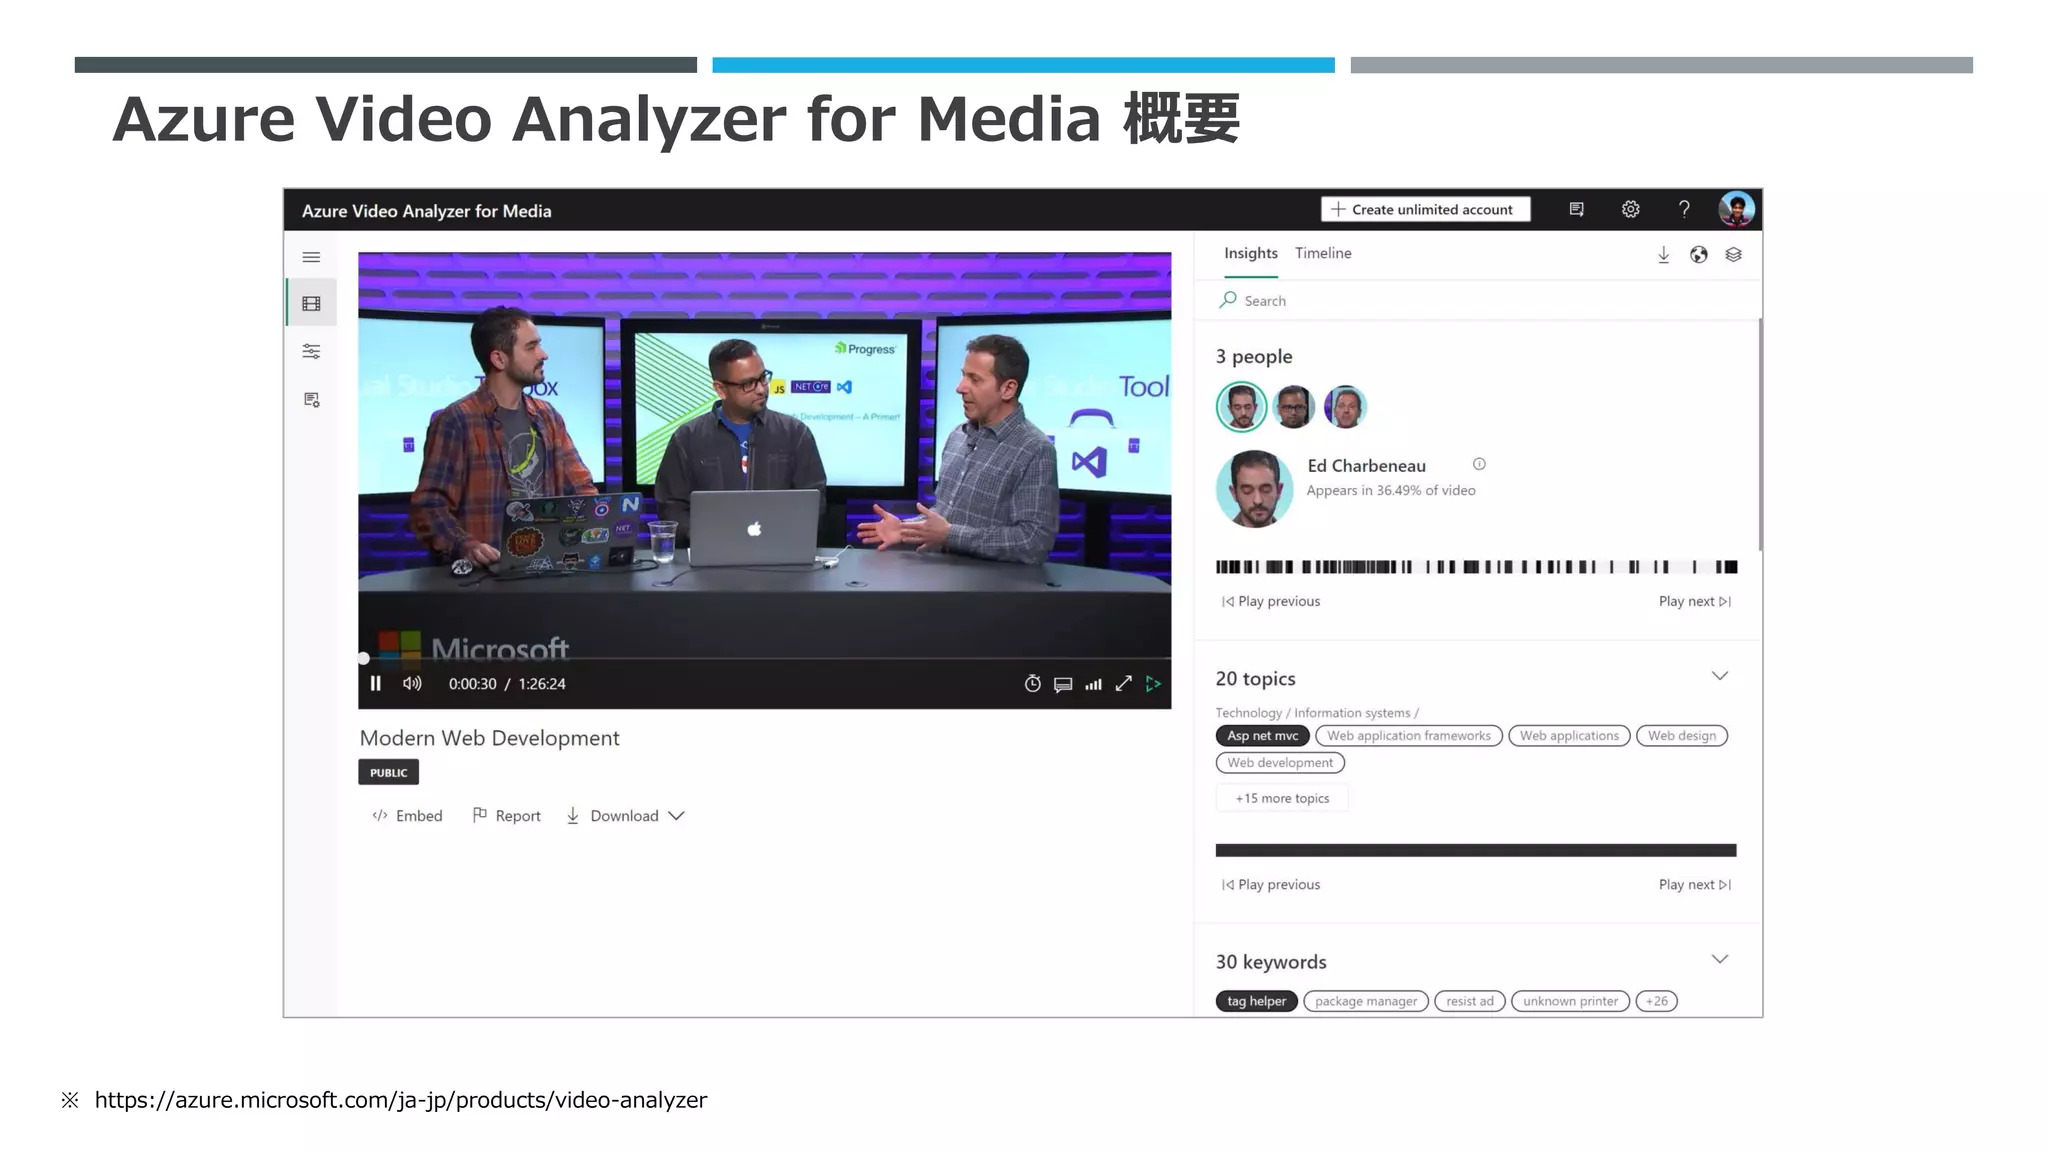
Task: Select the Web applications topic
Action: click(1569, 736)
